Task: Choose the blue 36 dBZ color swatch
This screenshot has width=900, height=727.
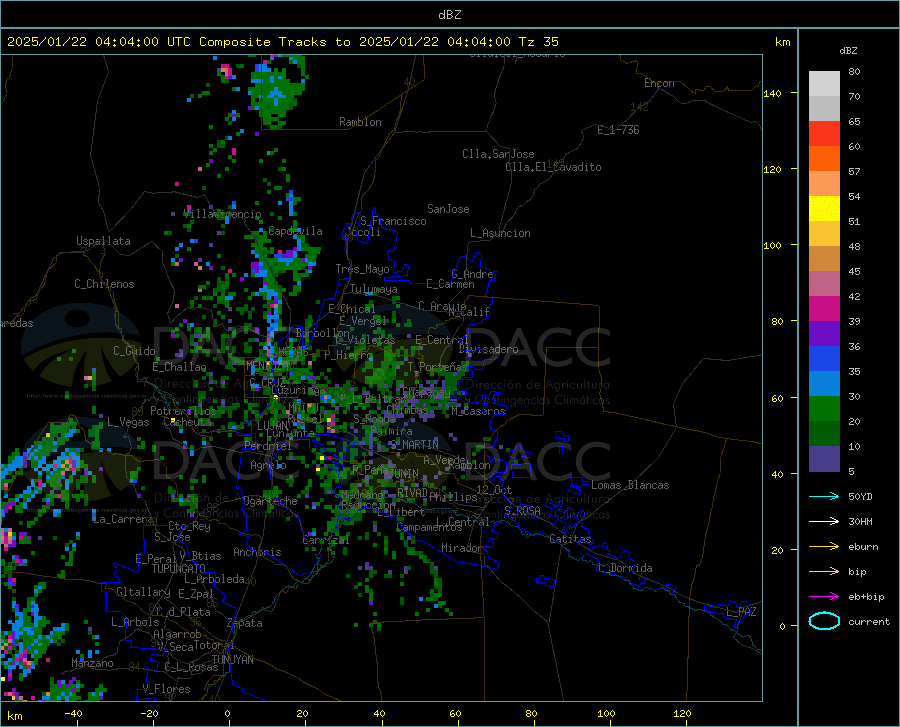Action: point(824,359)
